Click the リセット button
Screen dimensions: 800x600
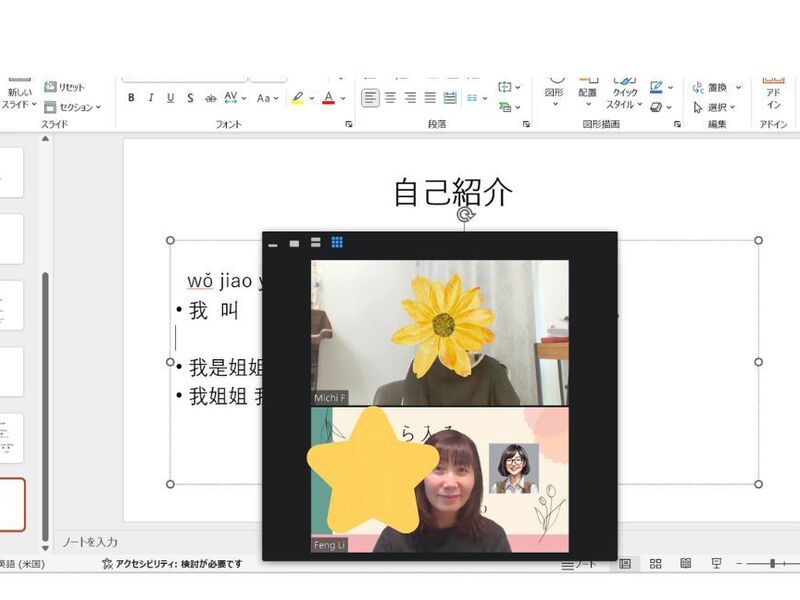(x=65, y=87)
